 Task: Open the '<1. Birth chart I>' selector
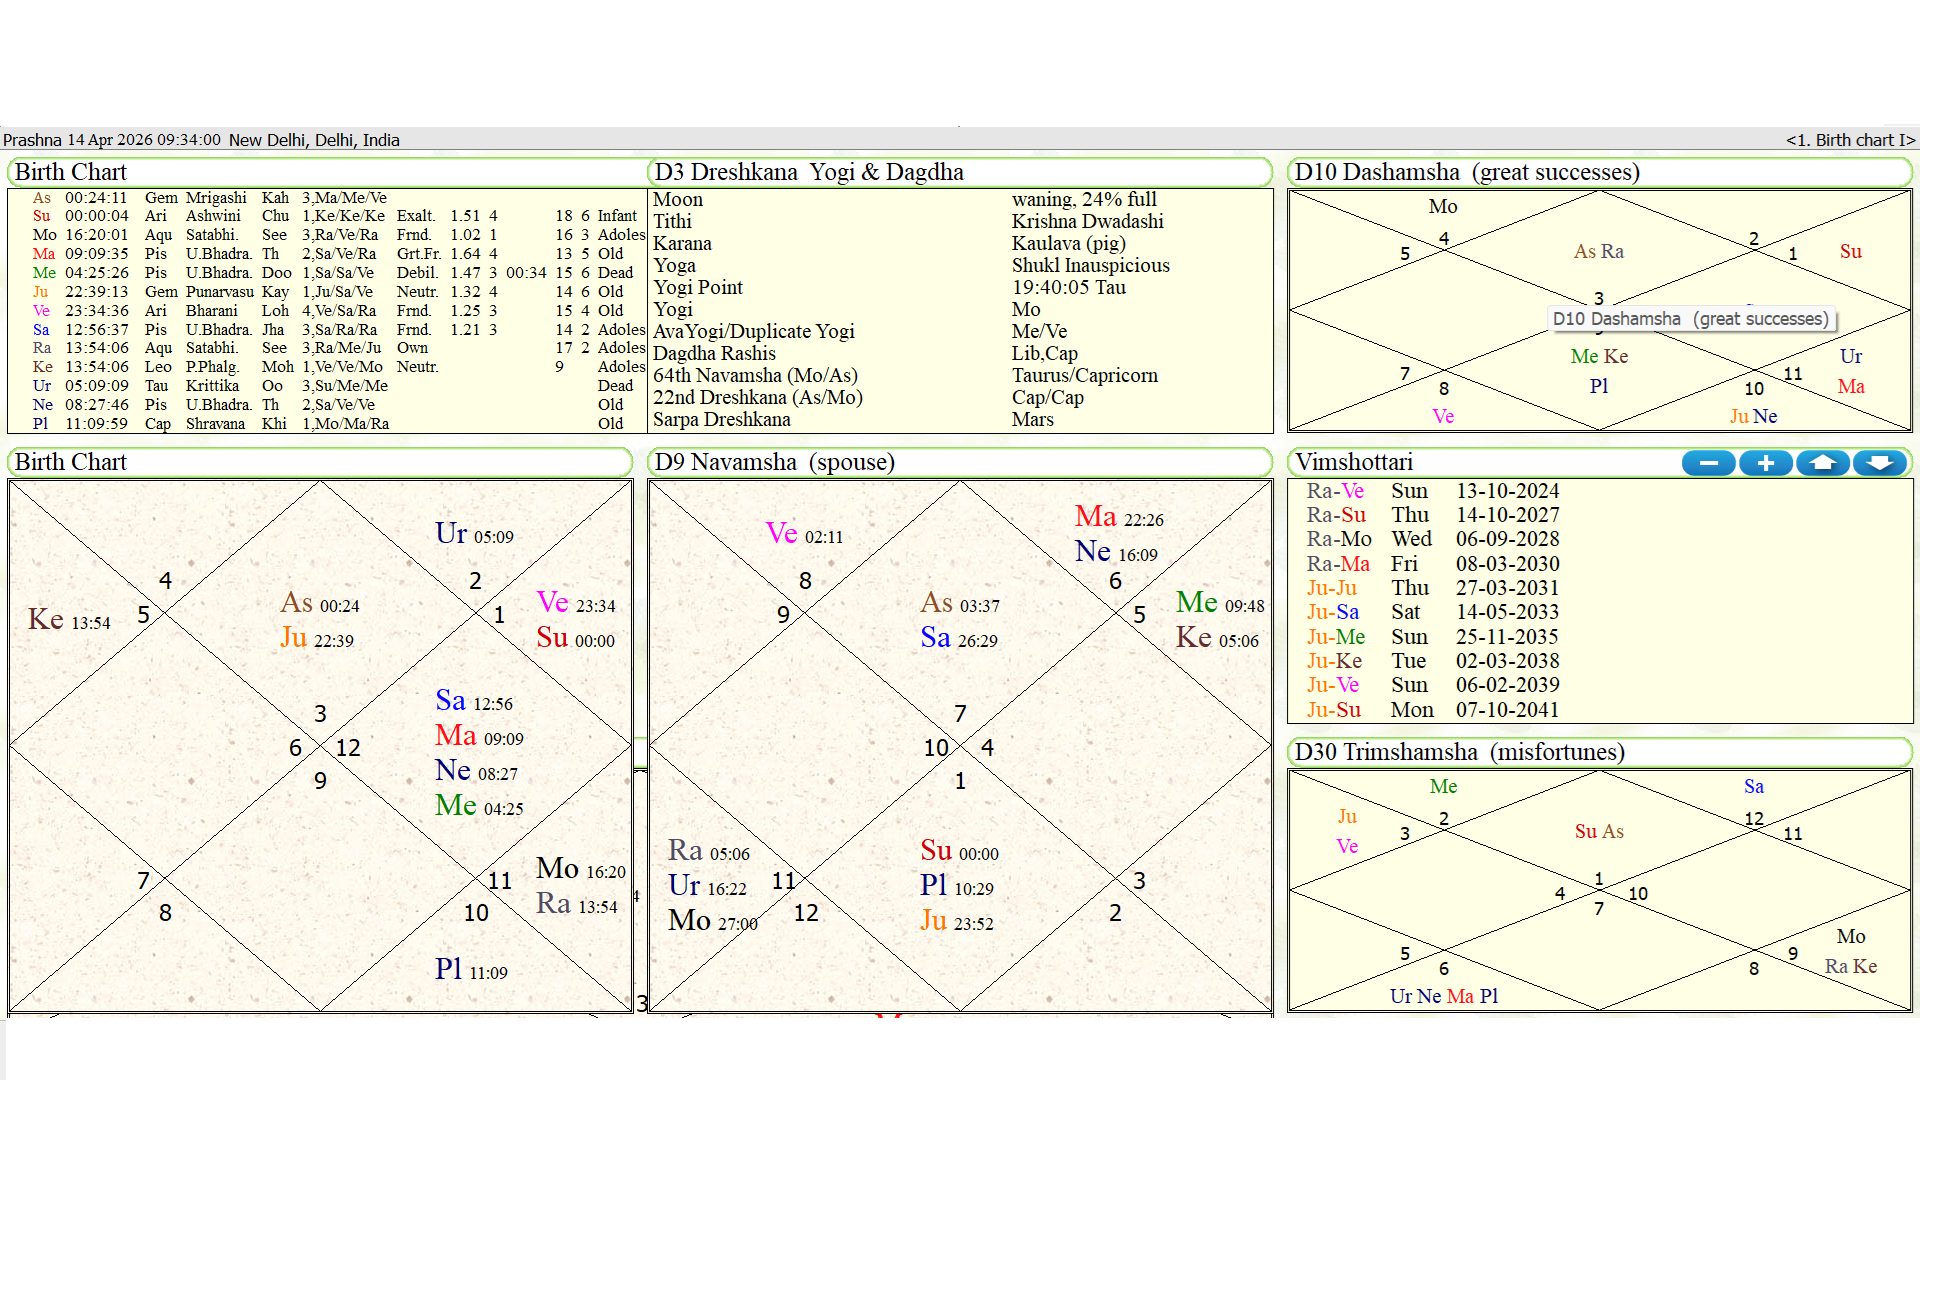(1849, 140)
